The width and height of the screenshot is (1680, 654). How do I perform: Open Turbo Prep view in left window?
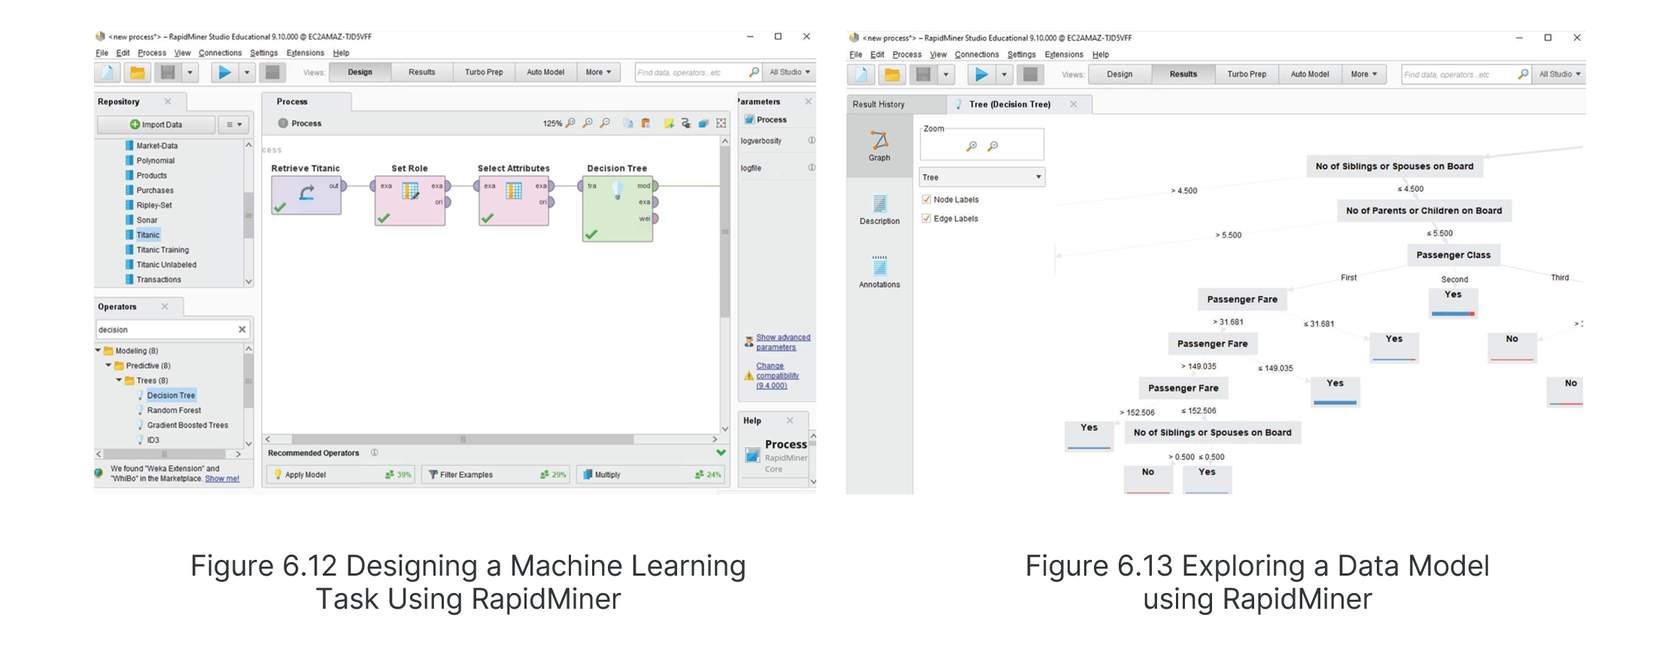[484, 72]
